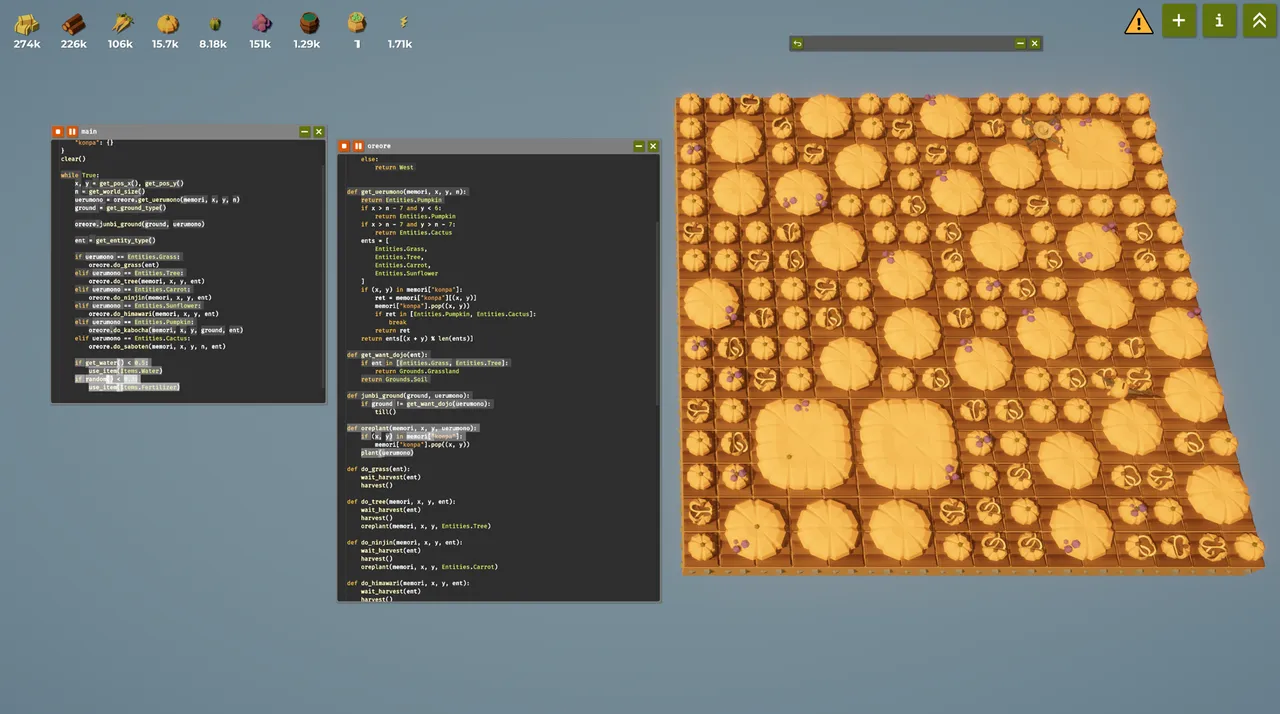Click the hay resource icon
The image size is (1280, 714).
coord(27,23)
